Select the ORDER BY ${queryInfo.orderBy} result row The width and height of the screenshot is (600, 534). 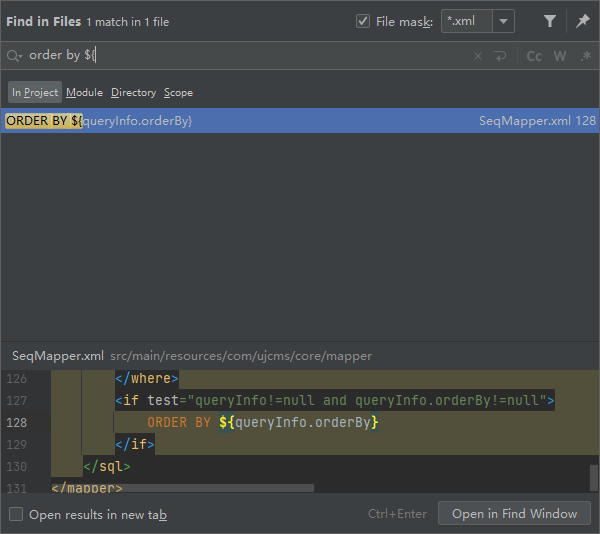300,120
